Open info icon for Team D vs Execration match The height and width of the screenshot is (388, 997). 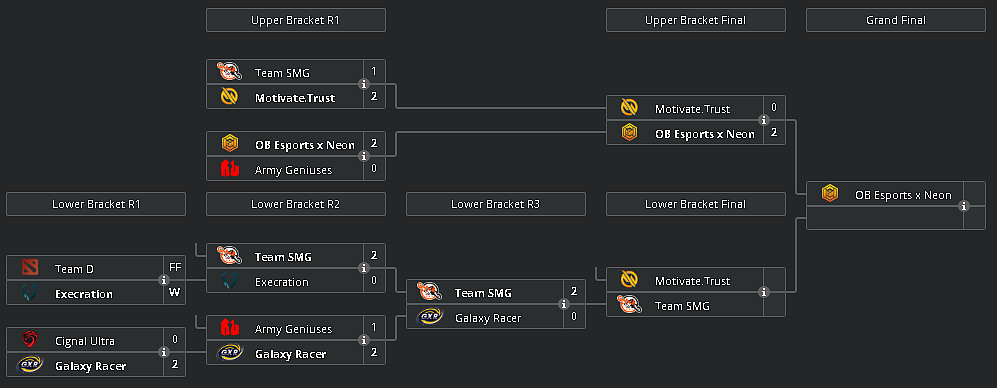[164, 280]
